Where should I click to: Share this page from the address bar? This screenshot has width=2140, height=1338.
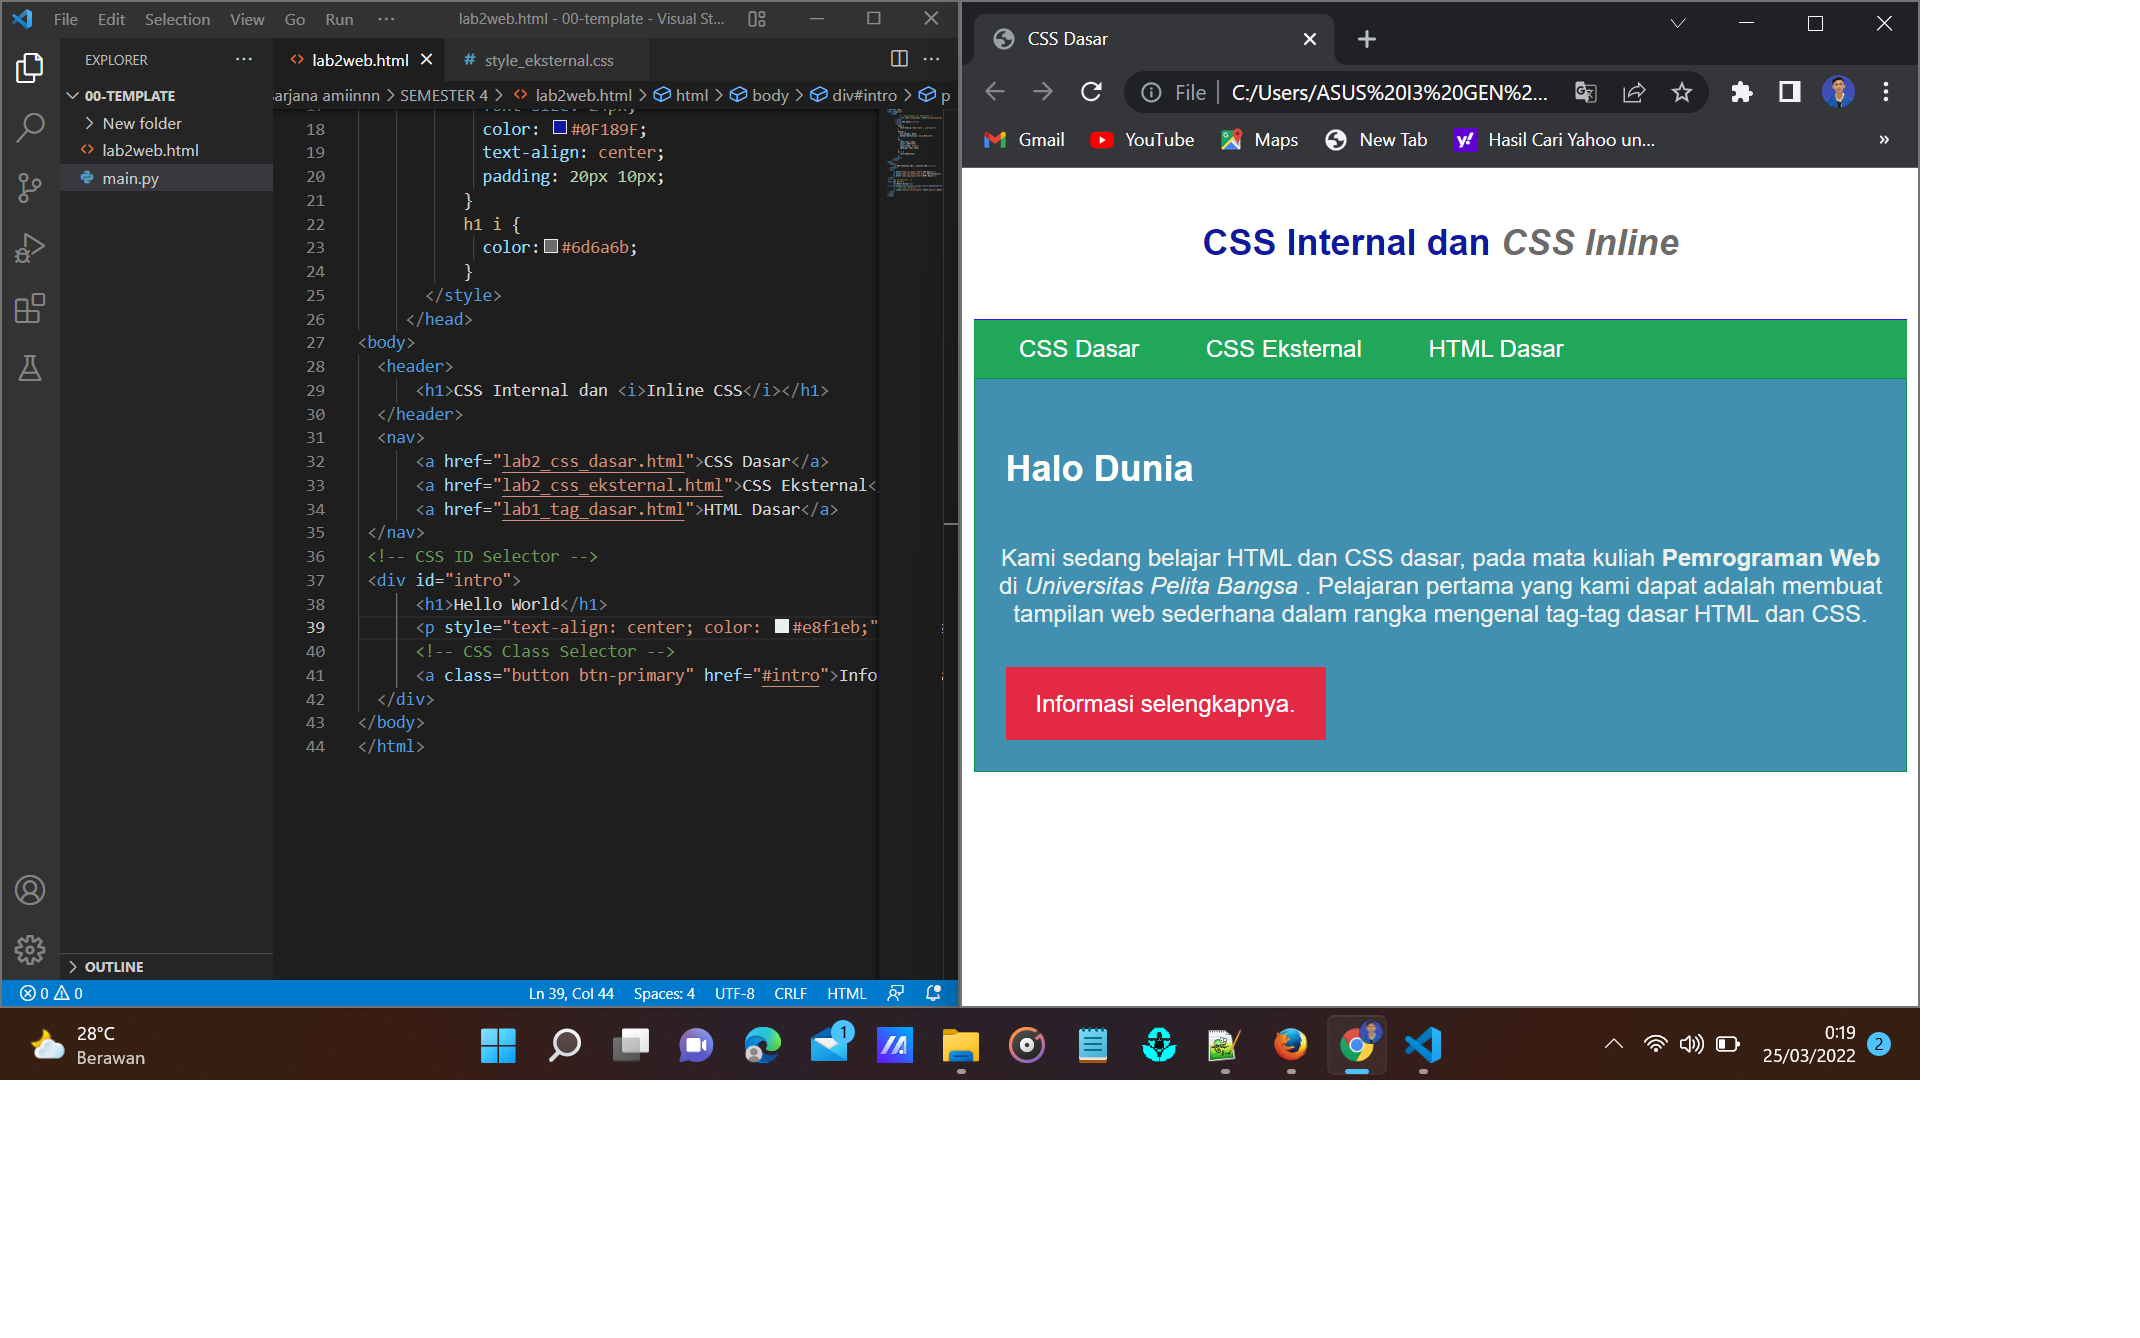[x=1634, y=92]
